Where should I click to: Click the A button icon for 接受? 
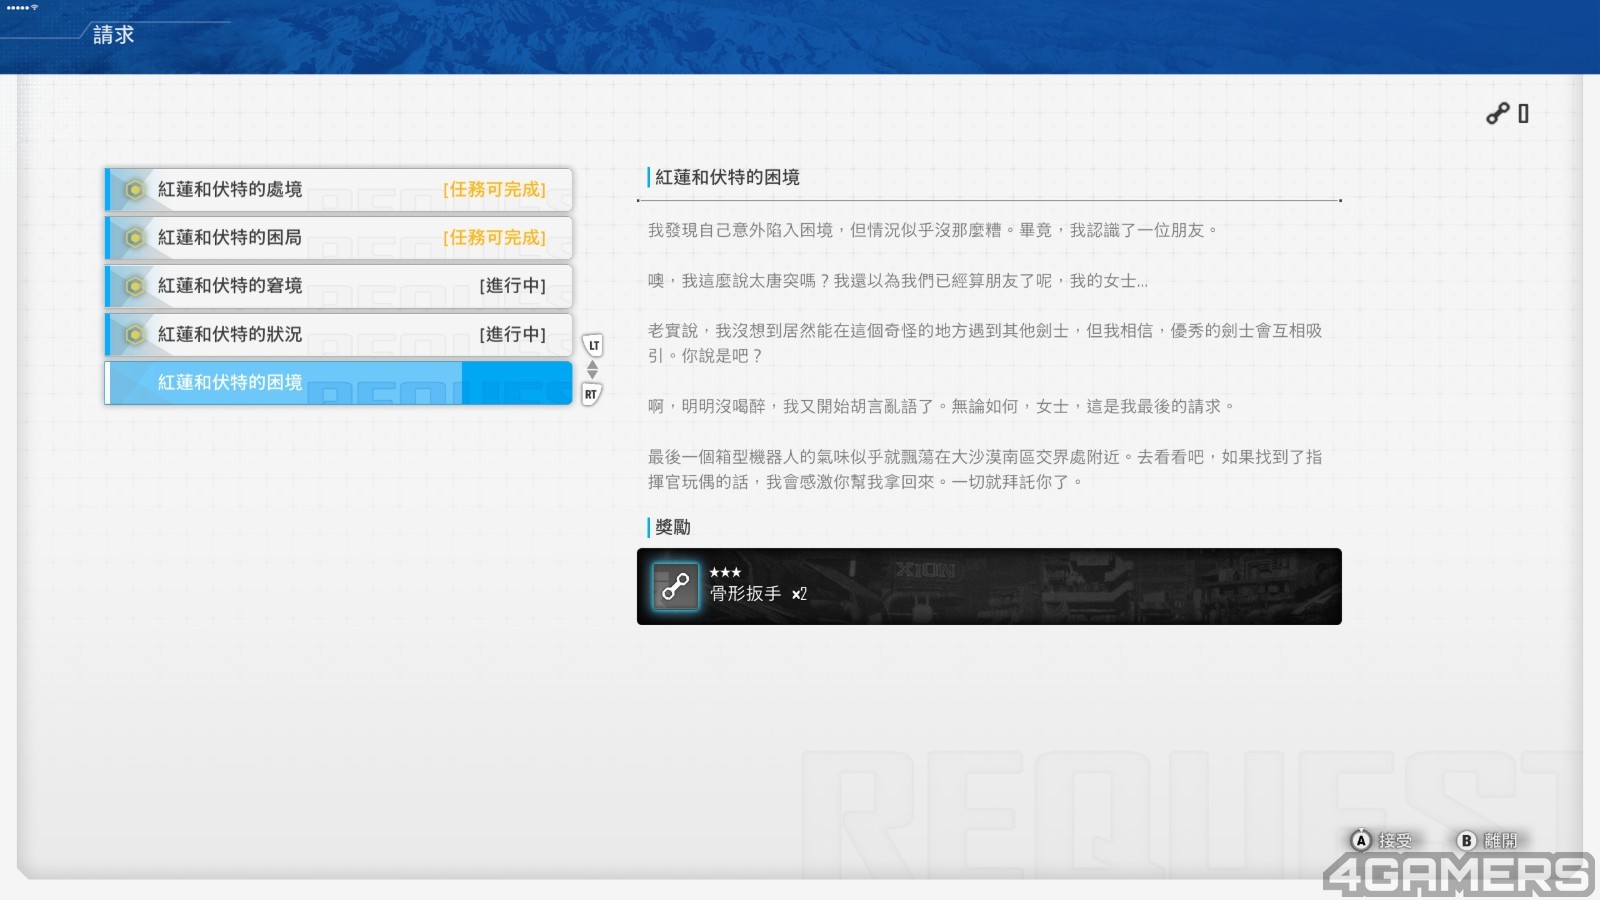tap(1361, 840)
